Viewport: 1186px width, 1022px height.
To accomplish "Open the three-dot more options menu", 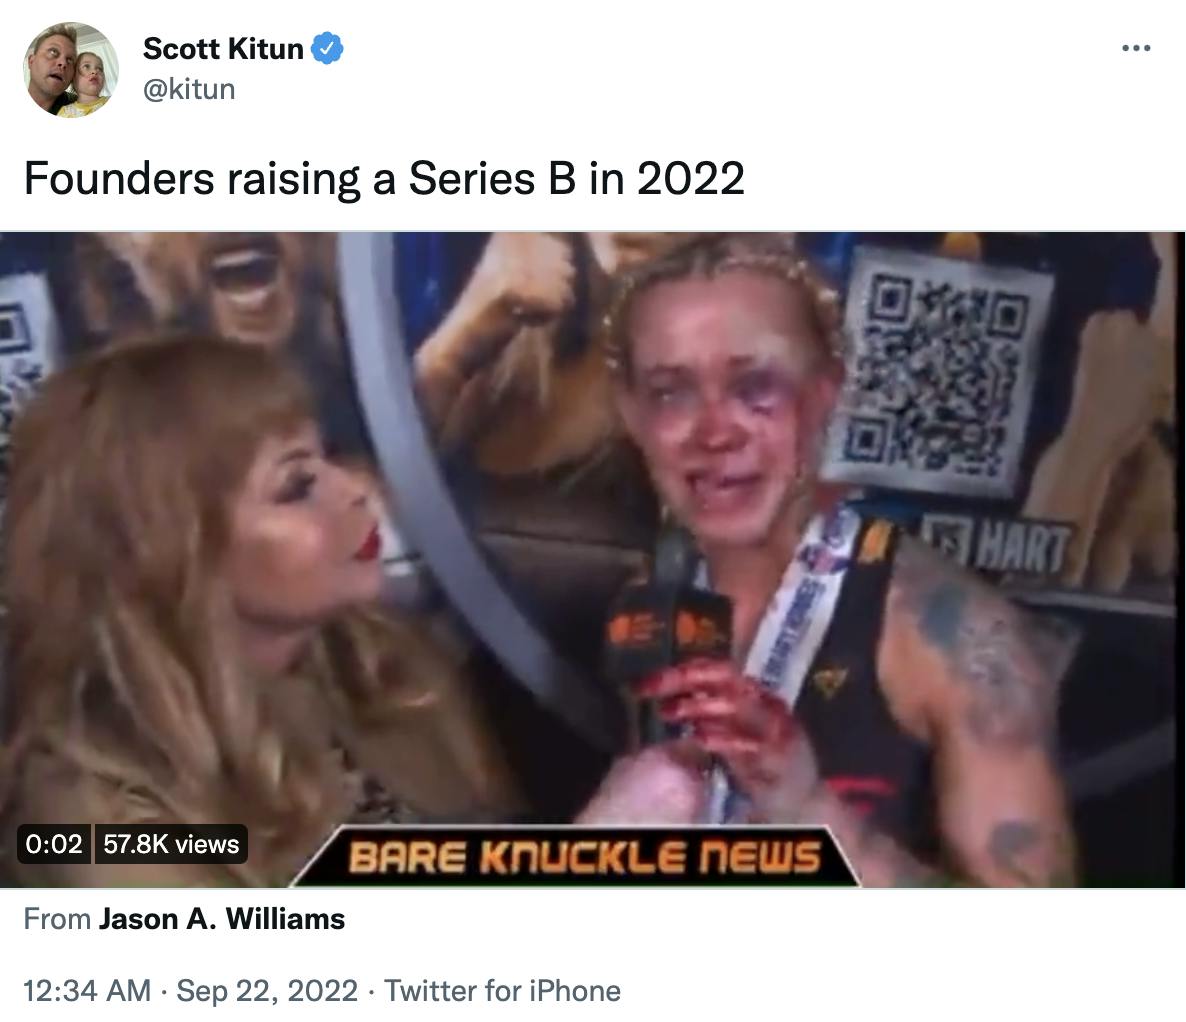I will click(x=1136, y=48).
